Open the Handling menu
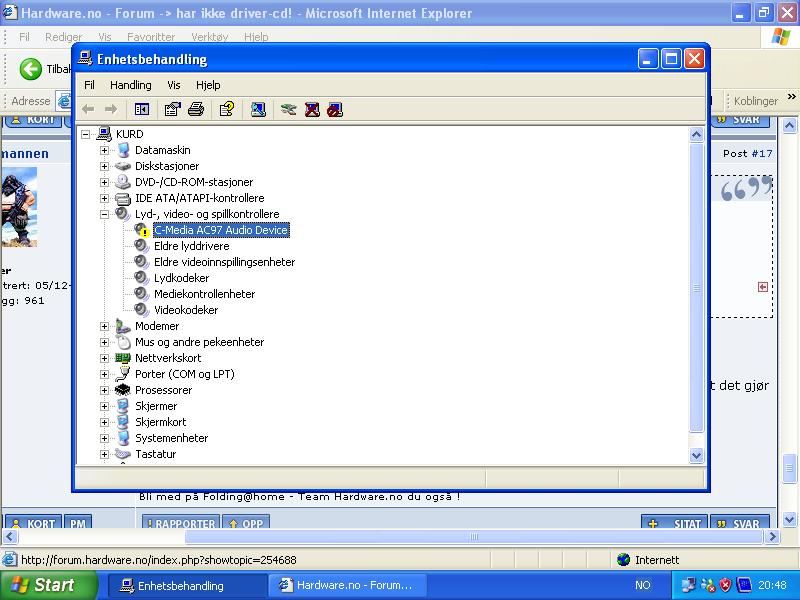This screenshot has width=800, height=600. point(131,85)
